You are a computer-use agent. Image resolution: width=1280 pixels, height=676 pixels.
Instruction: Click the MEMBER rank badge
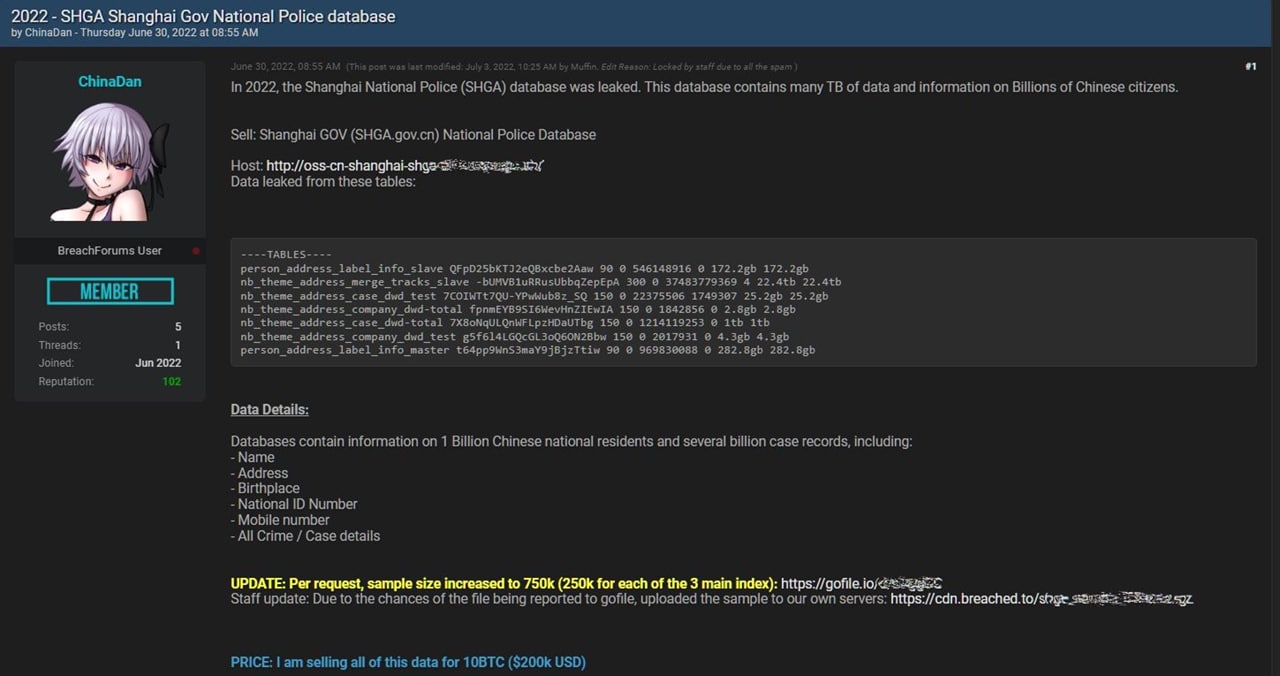pos(110,291)
